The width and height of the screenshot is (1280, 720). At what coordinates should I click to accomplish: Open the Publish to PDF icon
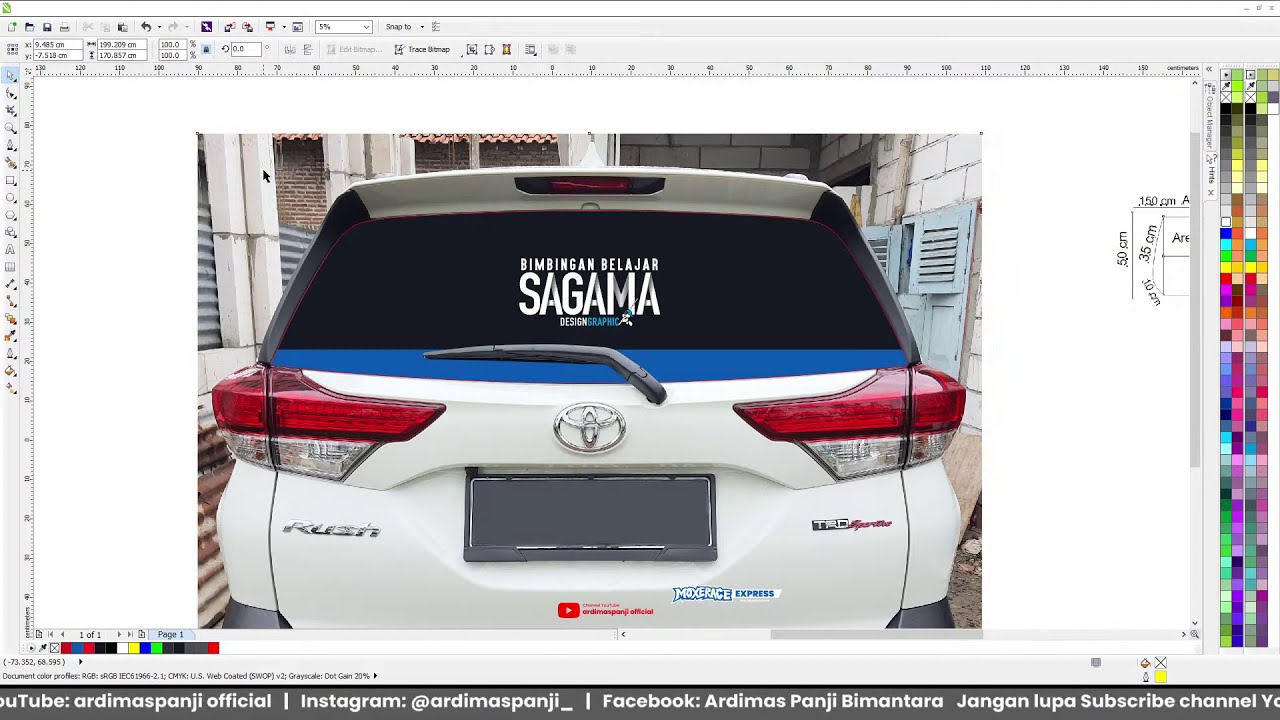point(270,27)
